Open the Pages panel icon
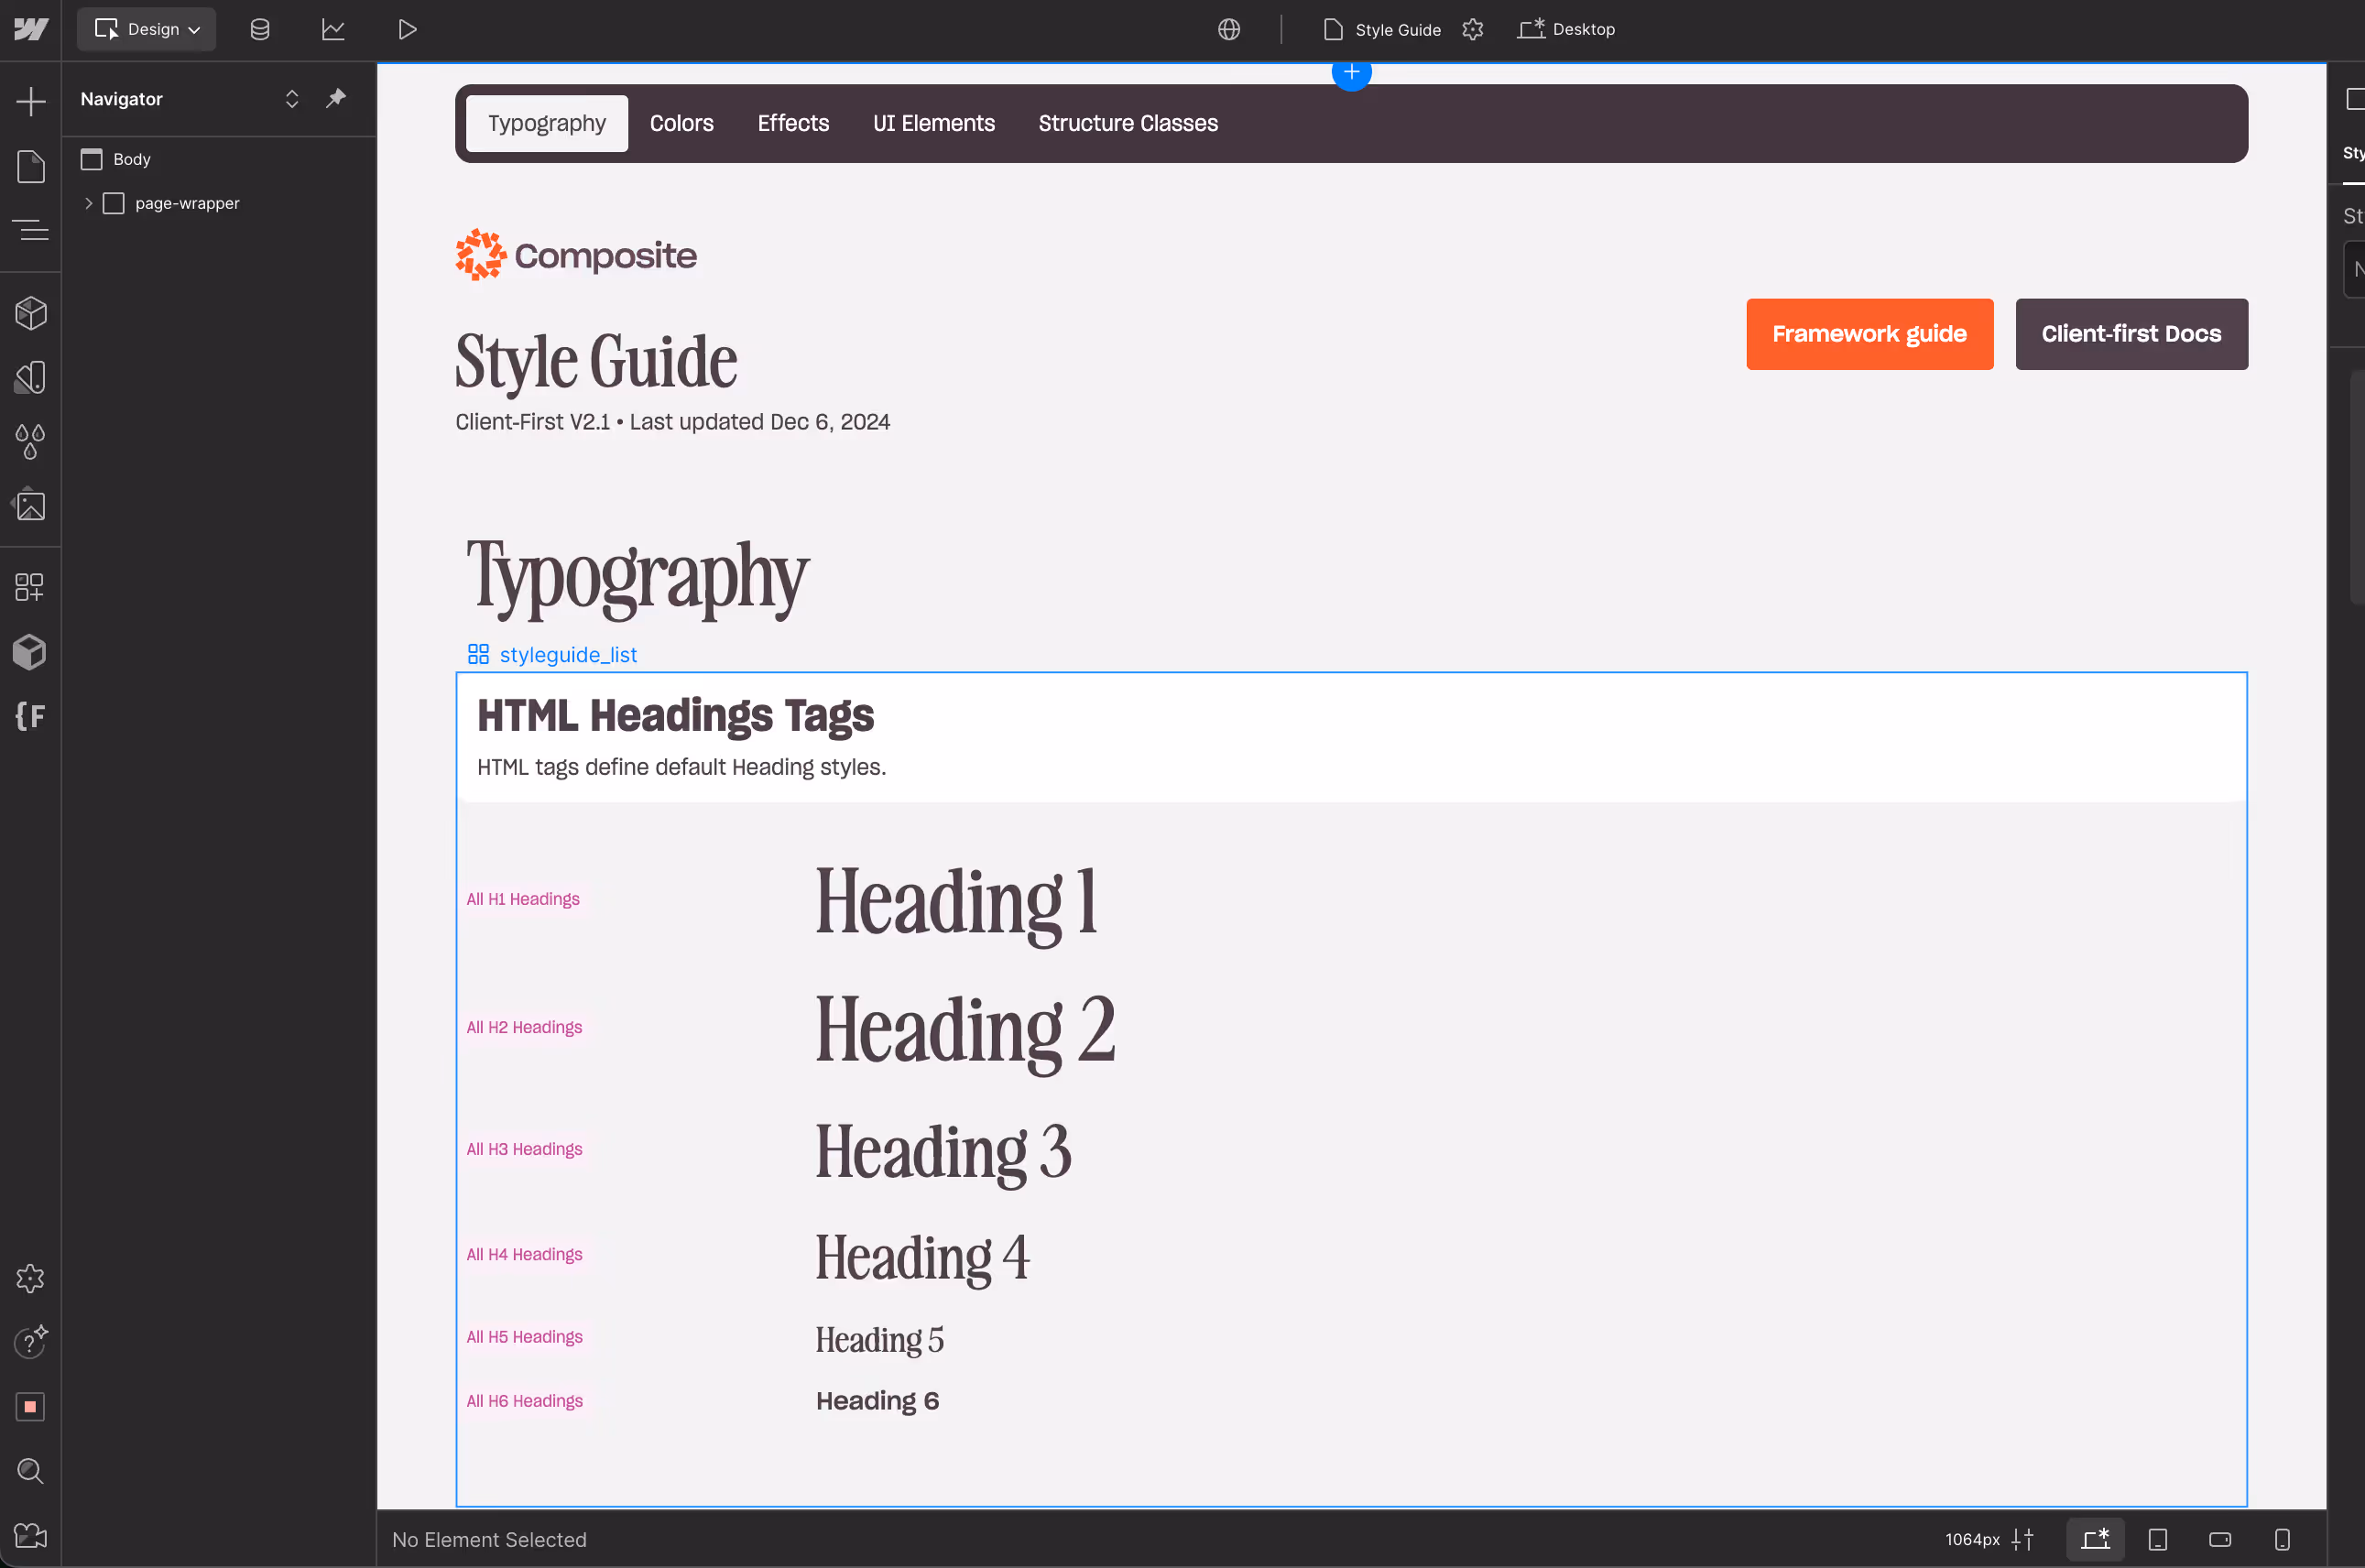 pyautogui.click(x=30, y=166)
